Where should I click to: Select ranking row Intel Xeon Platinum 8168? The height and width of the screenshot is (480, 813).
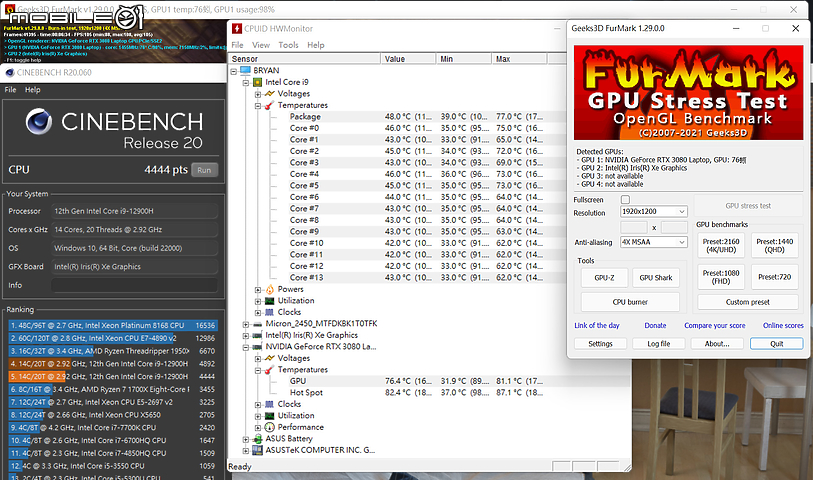tap(113, 326)
